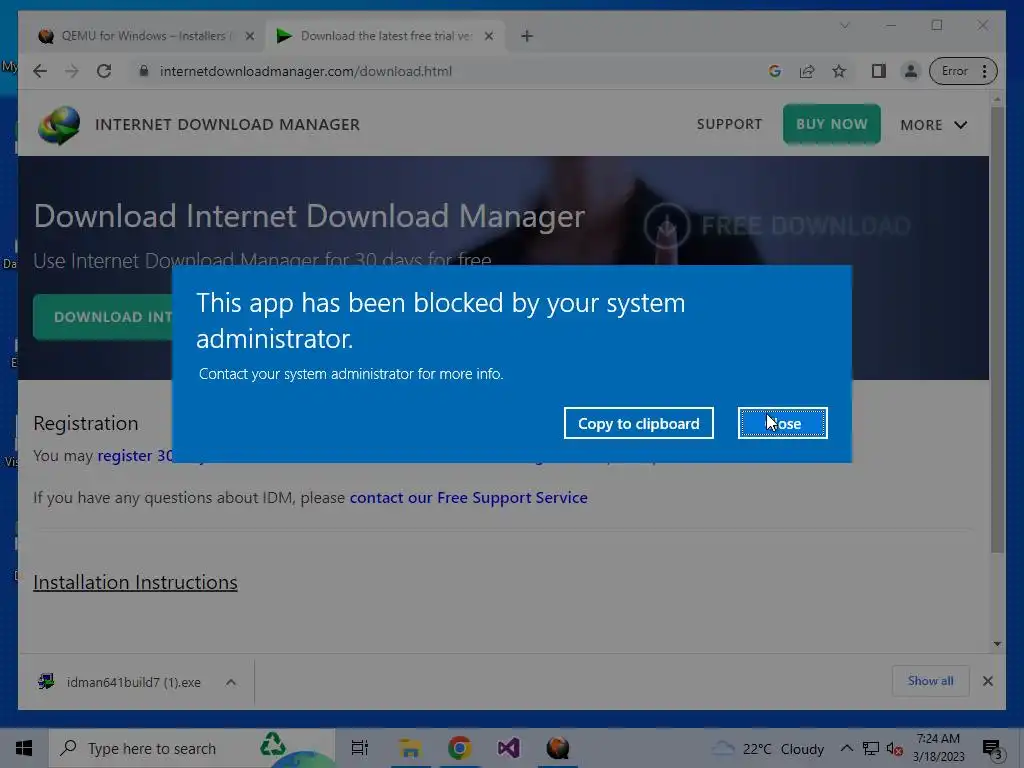This screenshot has width=1024, height=768.
Task: Open the weather widget 22°C Cloudy
Action: click(768, 749)
